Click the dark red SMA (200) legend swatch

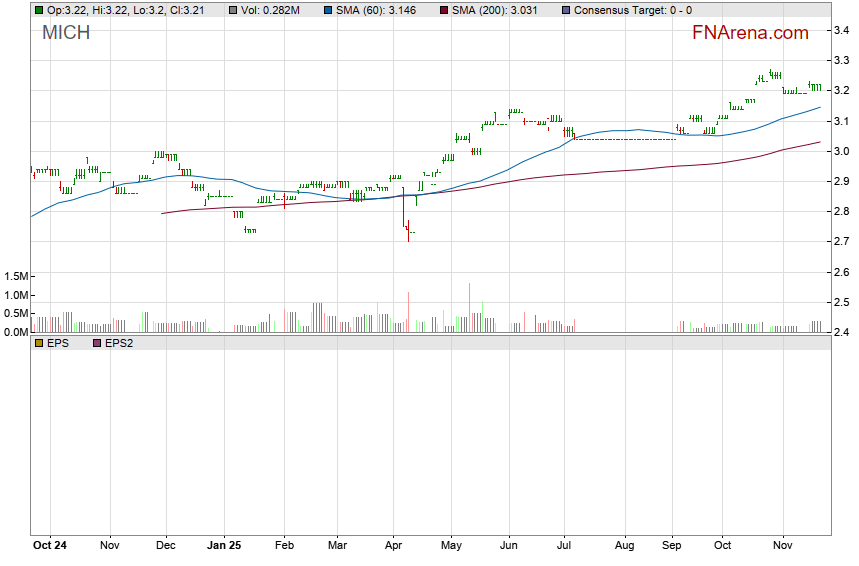[x=445, y=10]
